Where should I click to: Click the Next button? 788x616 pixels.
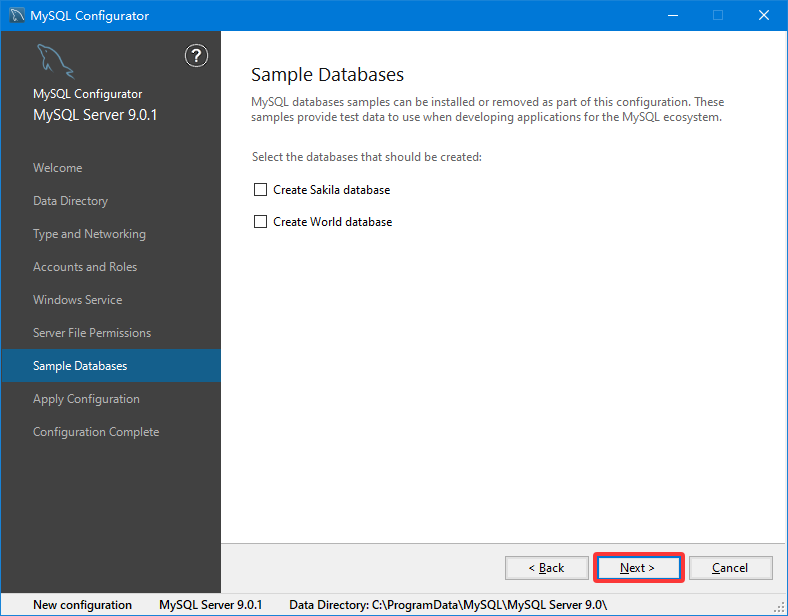pyautogui.click(x=638, y=568)
